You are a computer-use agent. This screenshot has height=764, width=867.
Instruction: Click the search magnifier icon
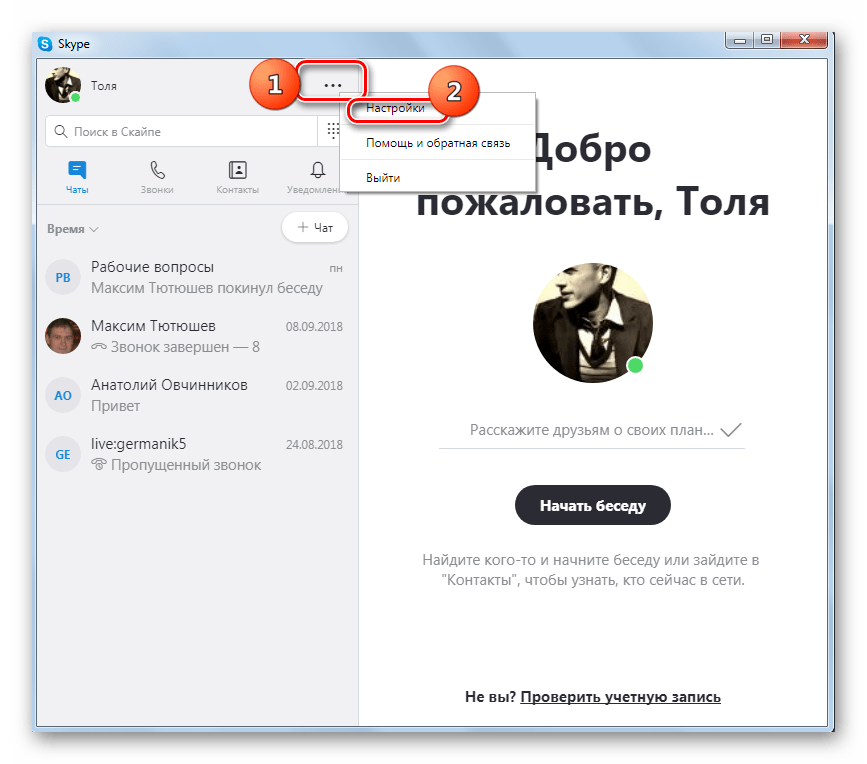[x=61, y=132]
